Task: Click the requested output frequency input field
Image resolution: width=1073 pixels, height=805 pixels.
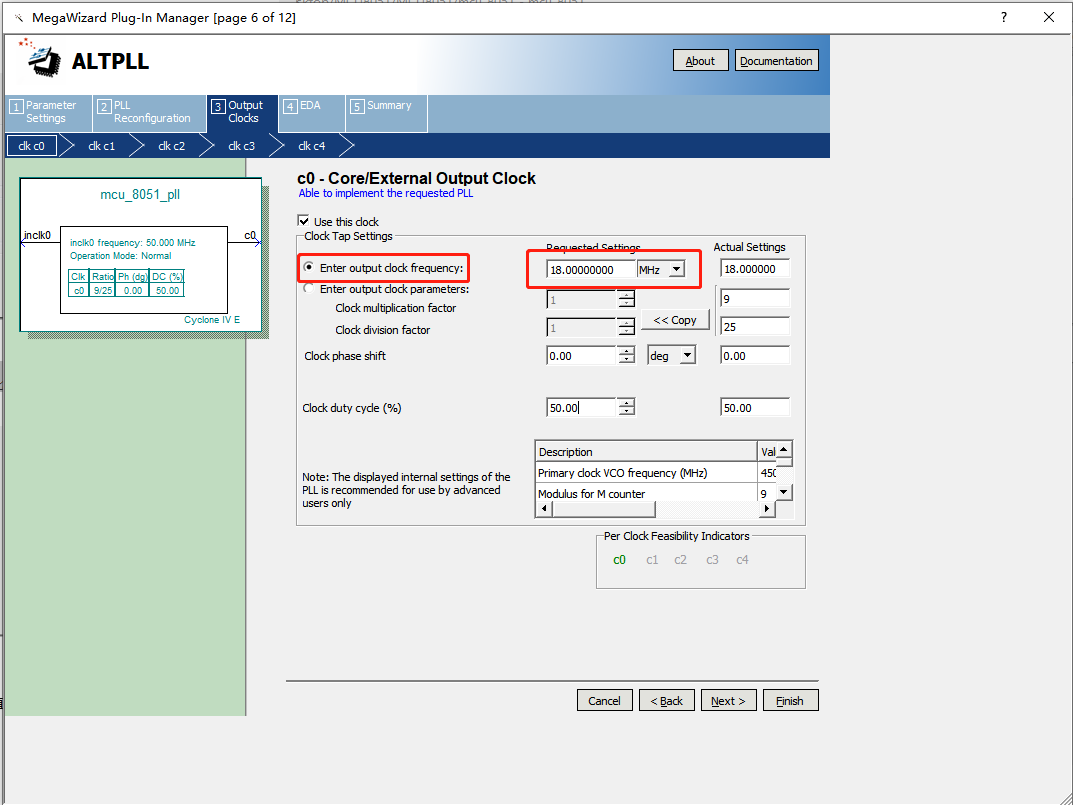Action: click(x=591, y=270)
